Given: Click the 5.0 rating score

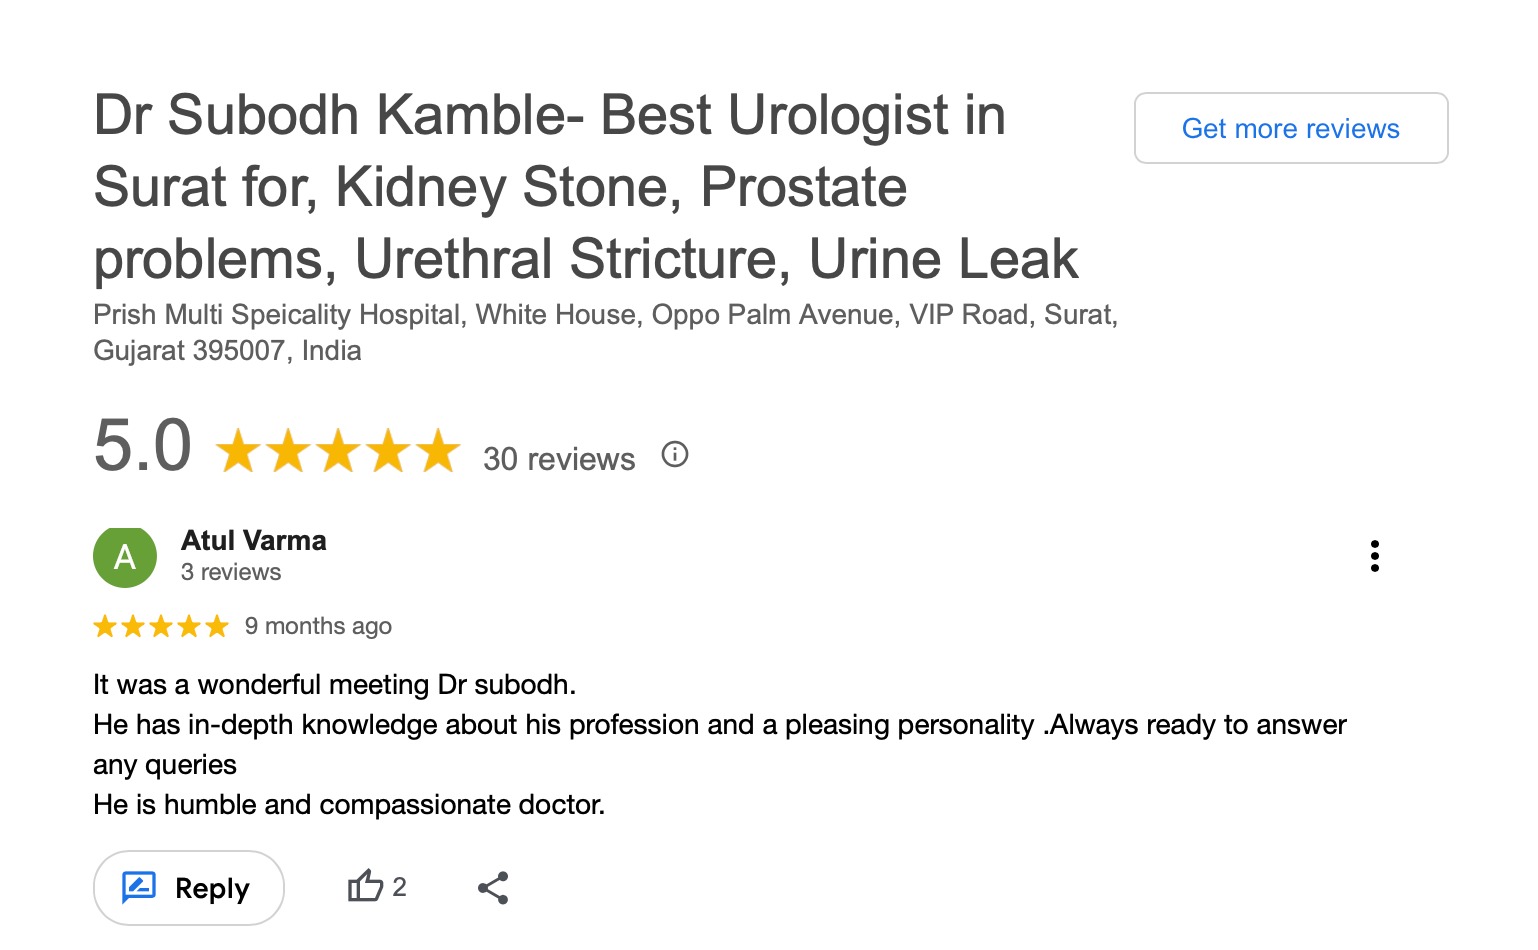Looking at the screenshot, I should pos(142,446).
